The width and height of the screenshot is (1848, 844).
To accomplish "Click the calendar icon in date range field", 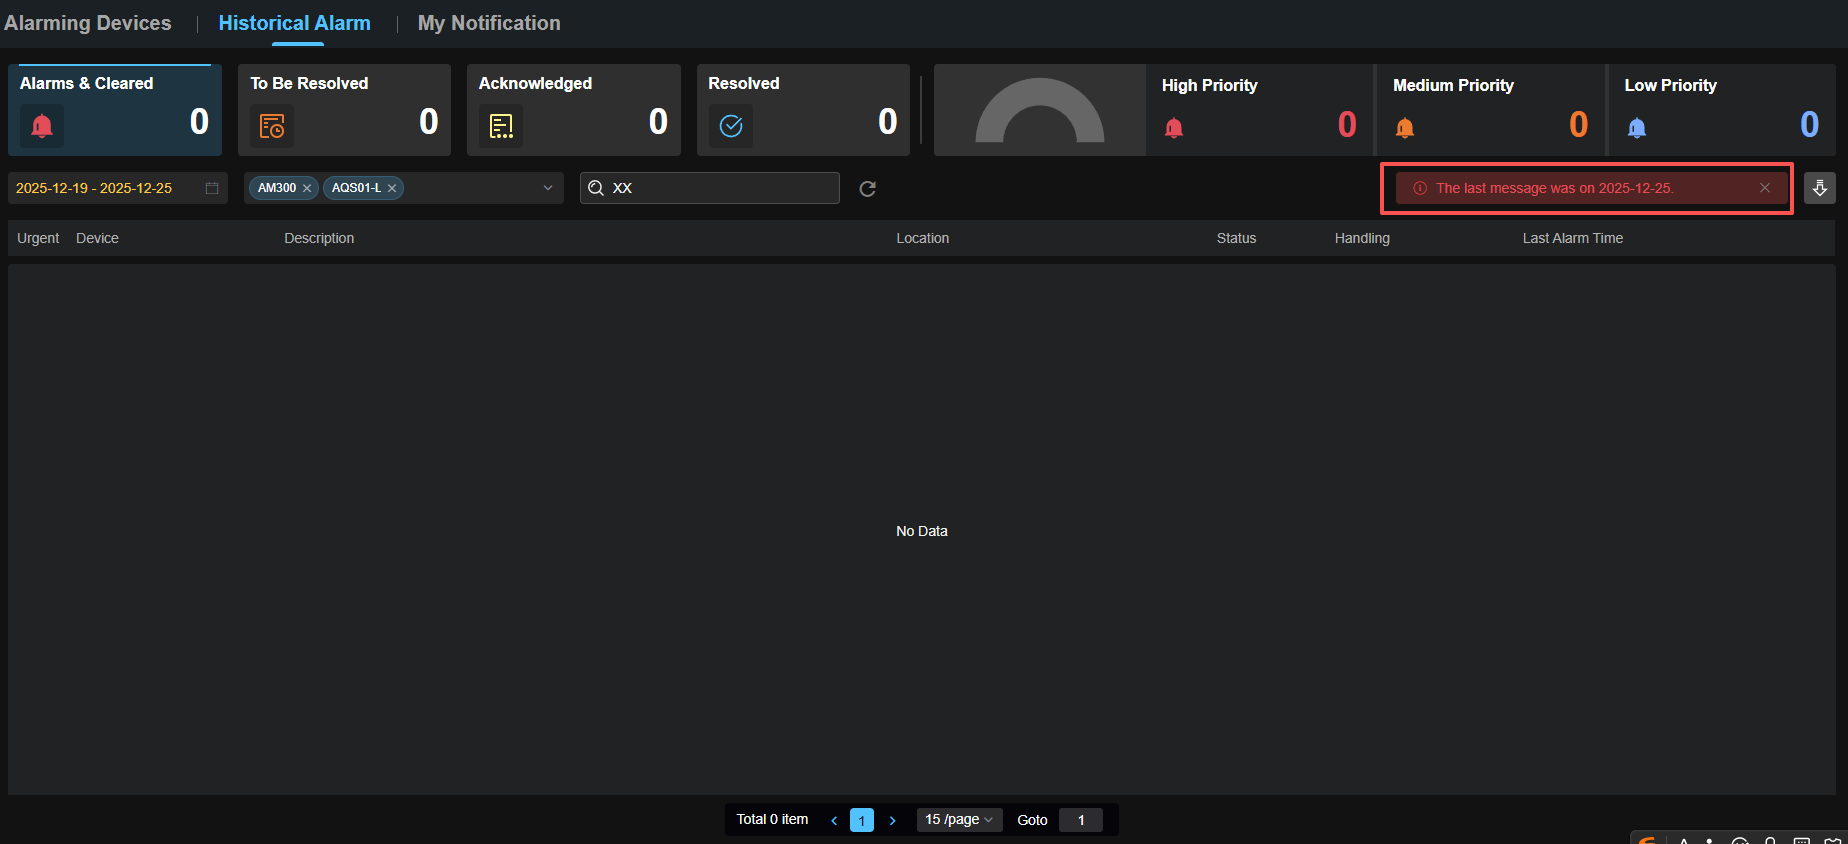I will pyautogui.click(x=212, y=188).
